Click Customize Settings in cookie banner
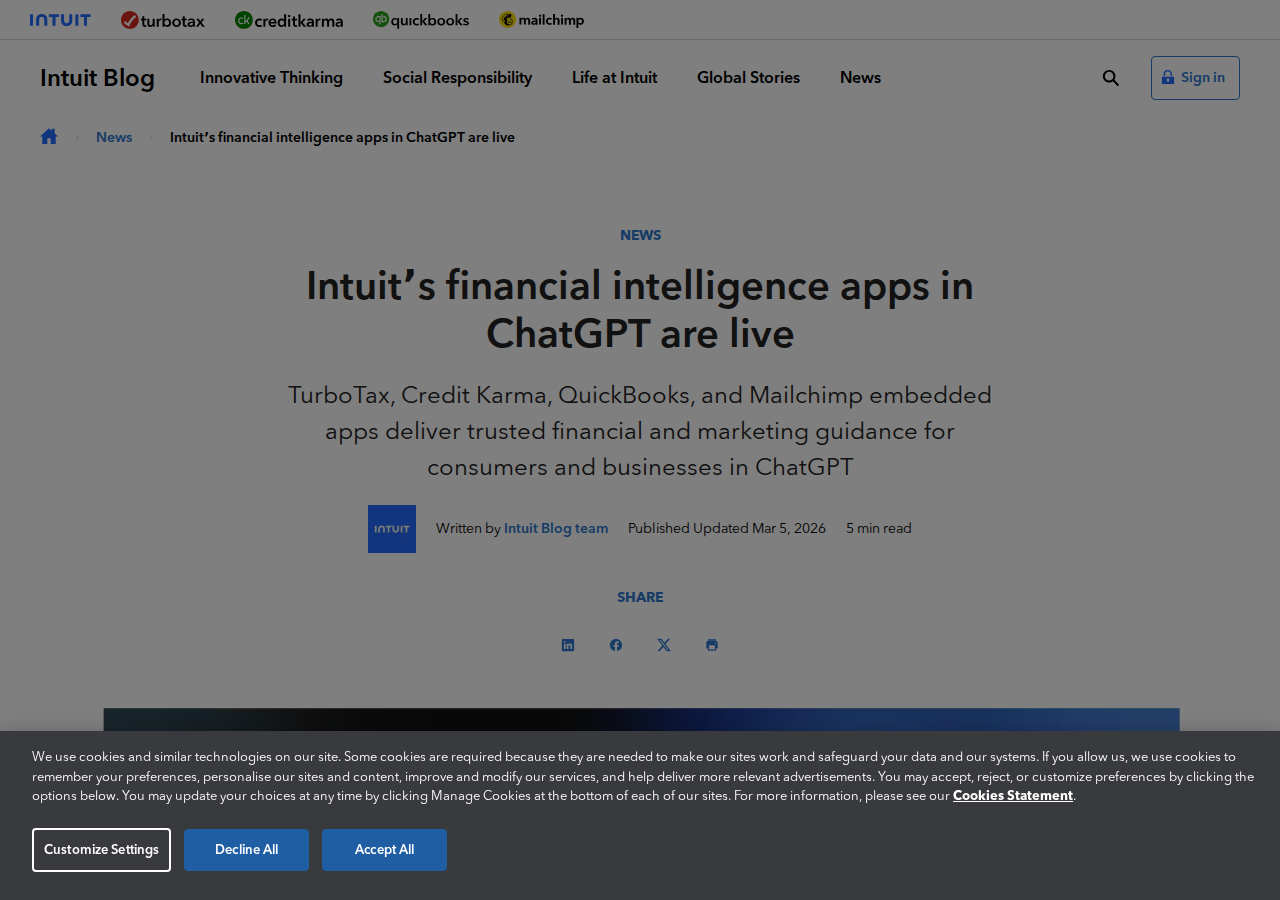The image size is (1280, 900). tap(101, 850)
